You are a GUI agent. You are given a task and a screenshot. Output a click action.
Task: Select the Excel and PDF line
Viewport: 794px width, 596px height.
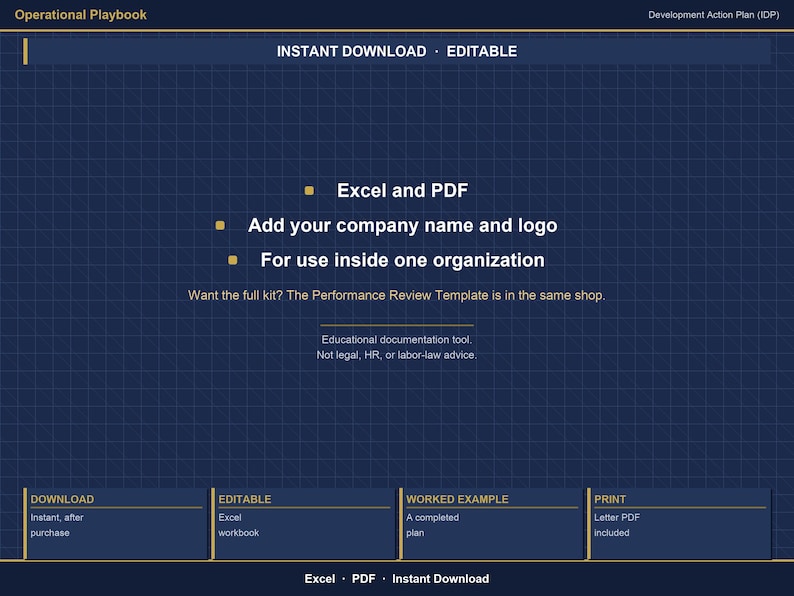tap(403, 190)
